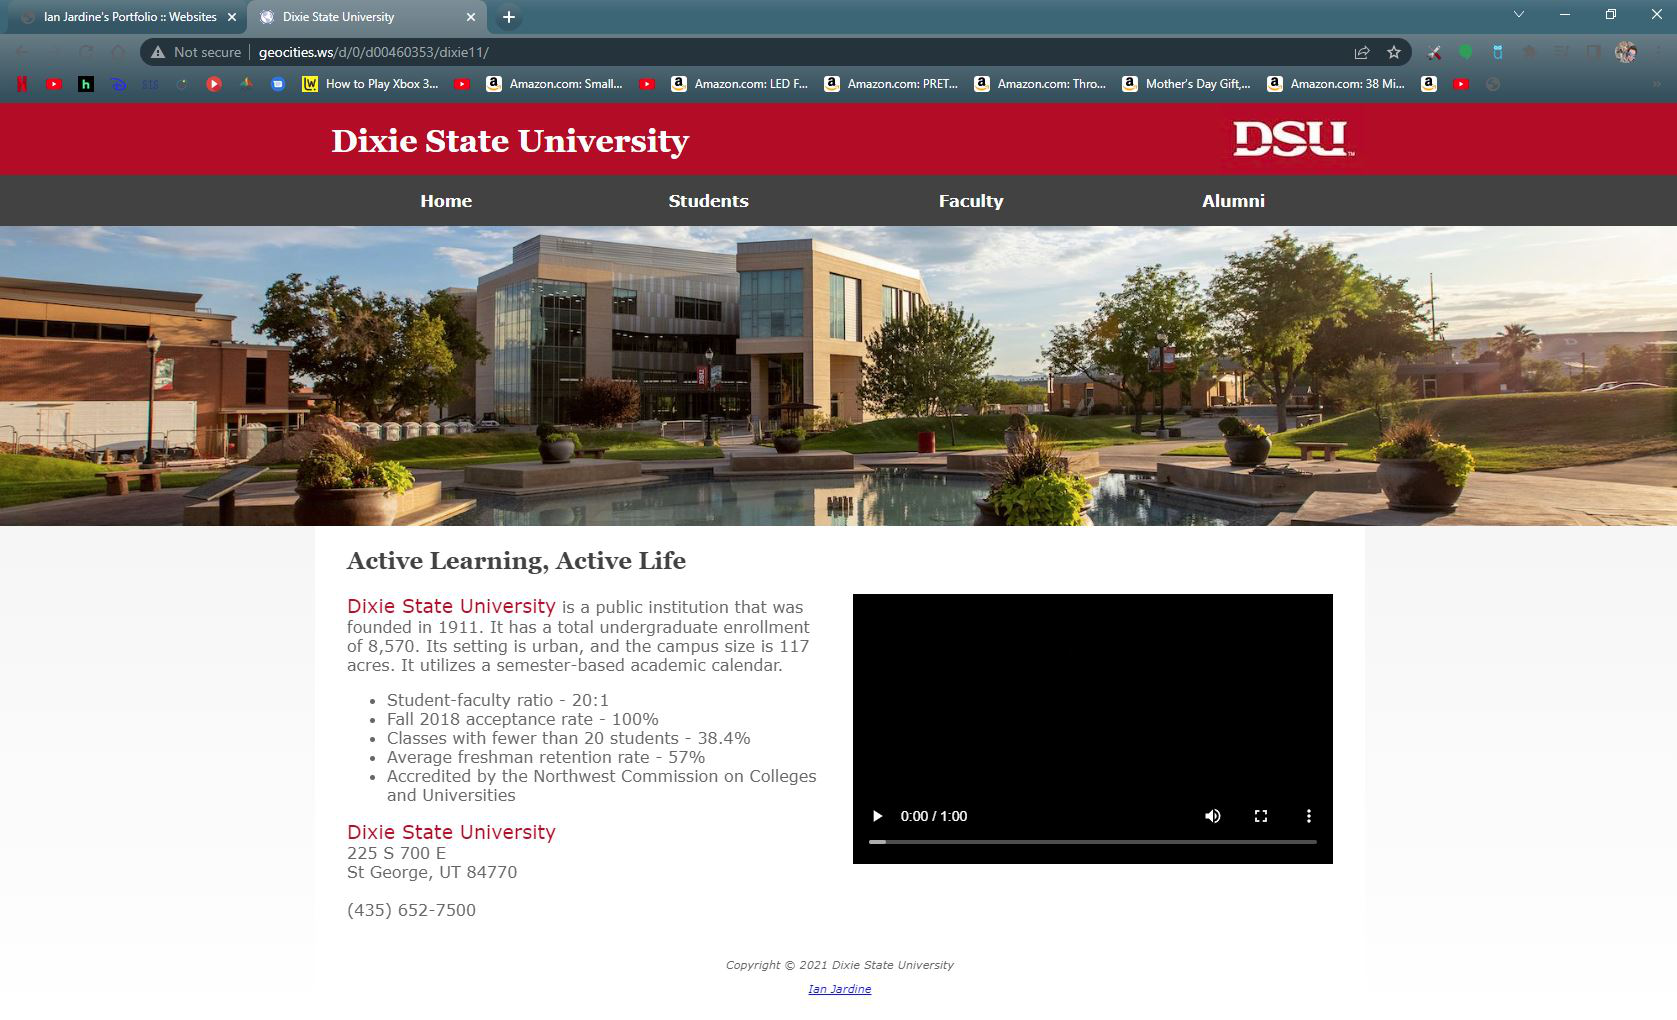Open the green circle extension icon
Viewport: 1677px width, 1020px height.
(x=1466, y=52)
